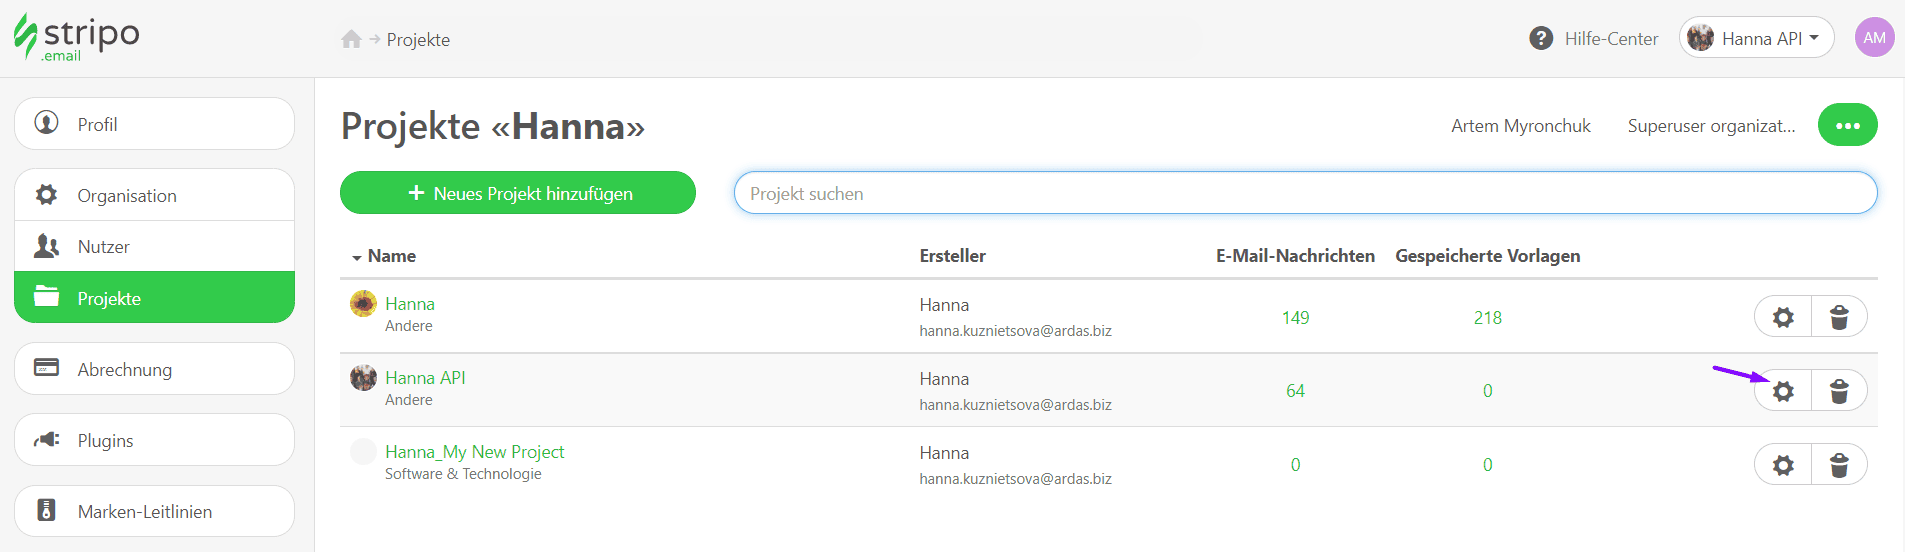Click the Ersteller column header

tap(952, 256)
